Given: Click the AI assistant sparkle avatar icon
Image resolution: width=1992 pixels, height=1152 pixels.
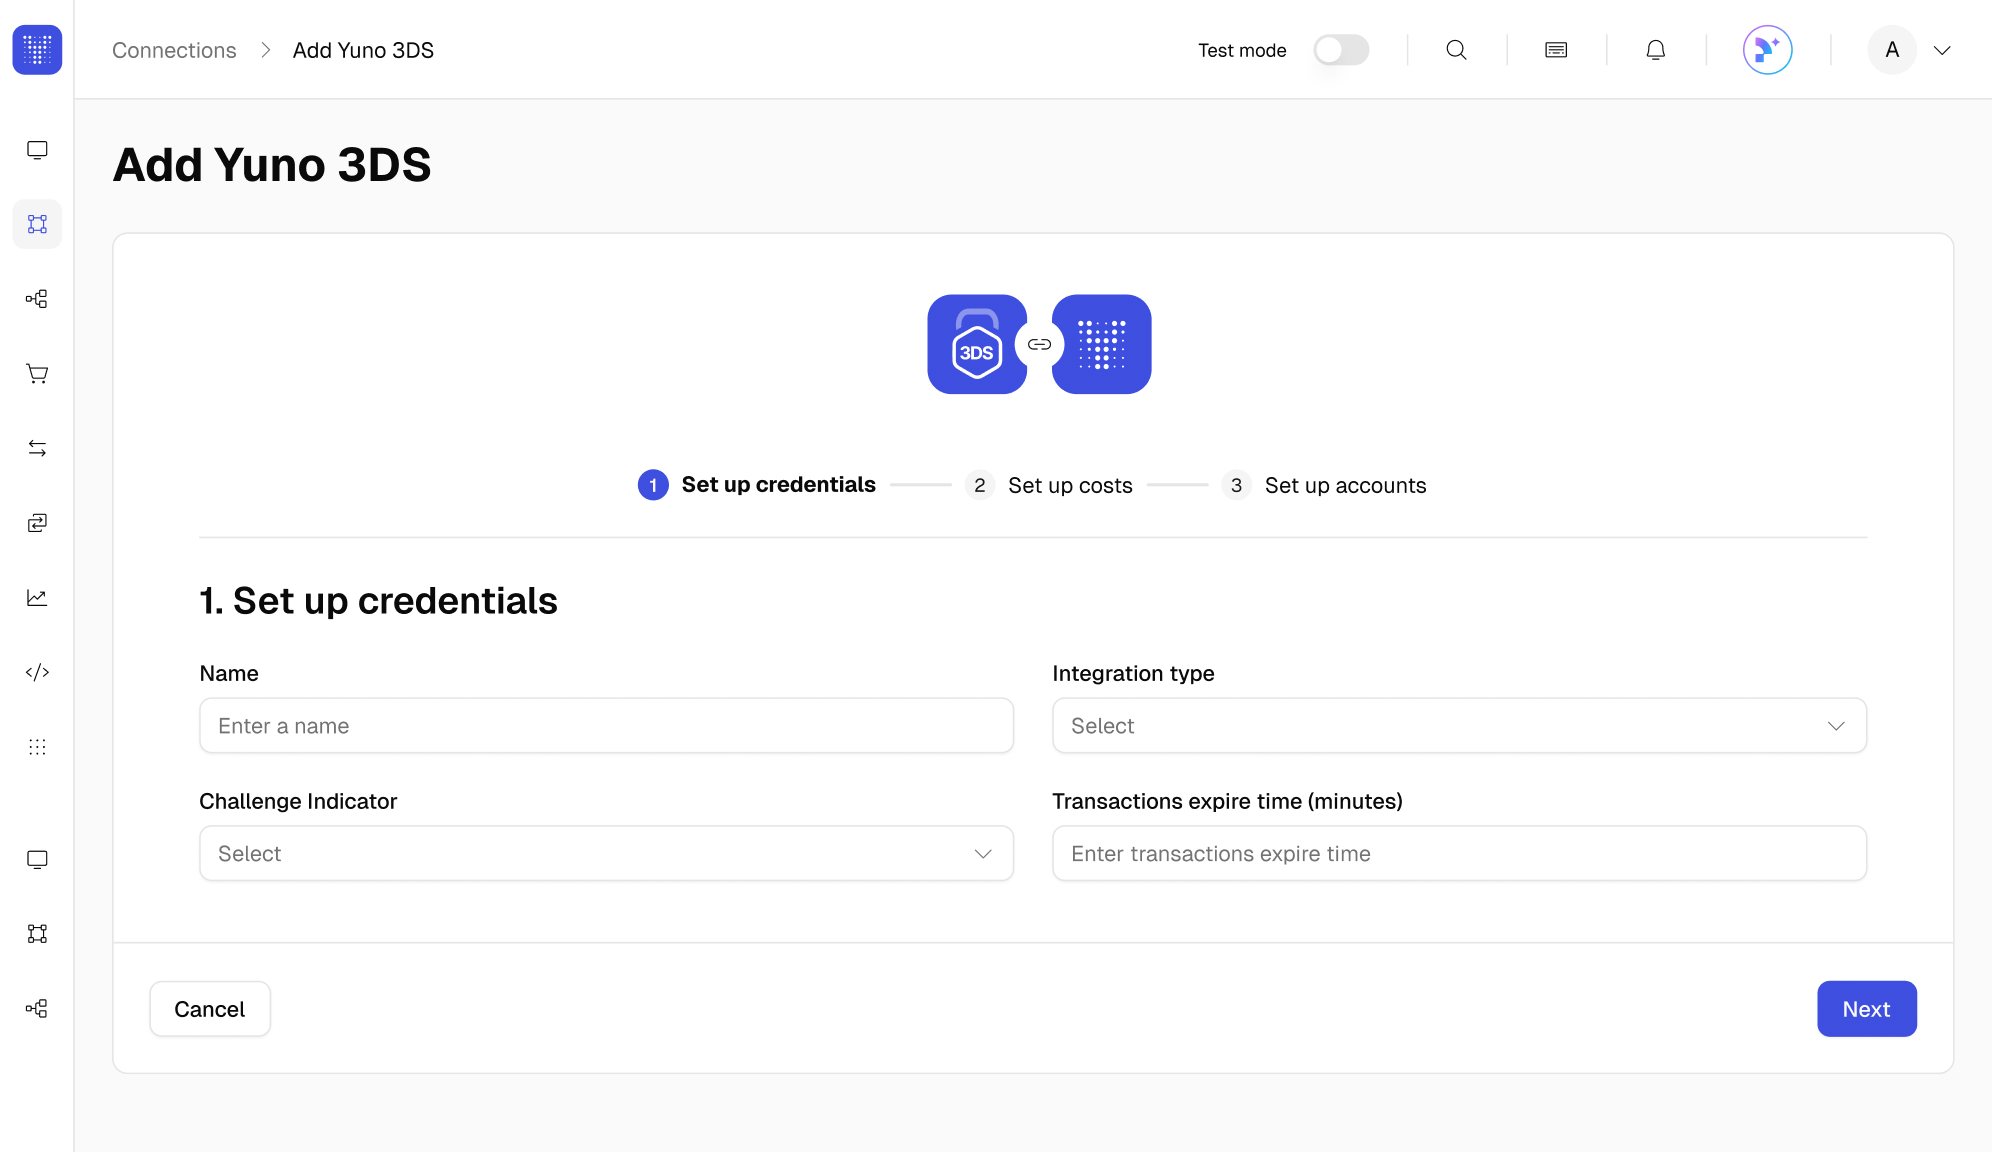Looking at the screenshot, I should pyautogui.click(x=1767, y=50).
